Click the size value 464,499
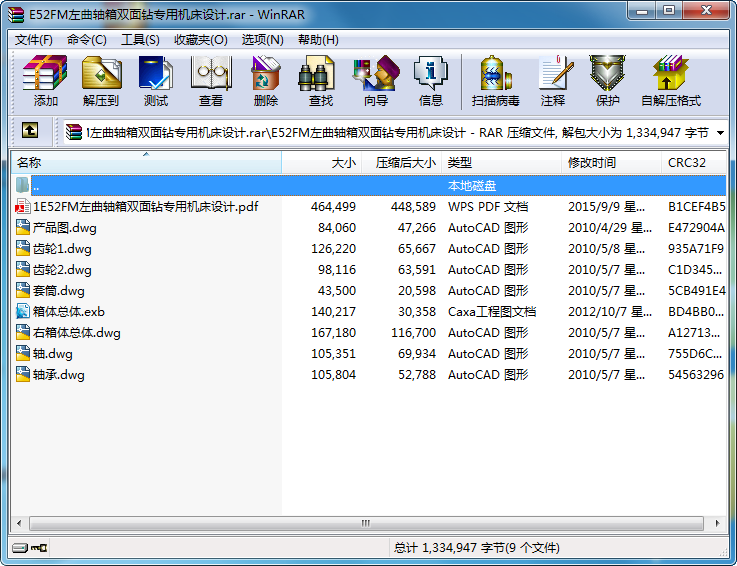Viewport: 737px width, 566px height. click(333, 207)
